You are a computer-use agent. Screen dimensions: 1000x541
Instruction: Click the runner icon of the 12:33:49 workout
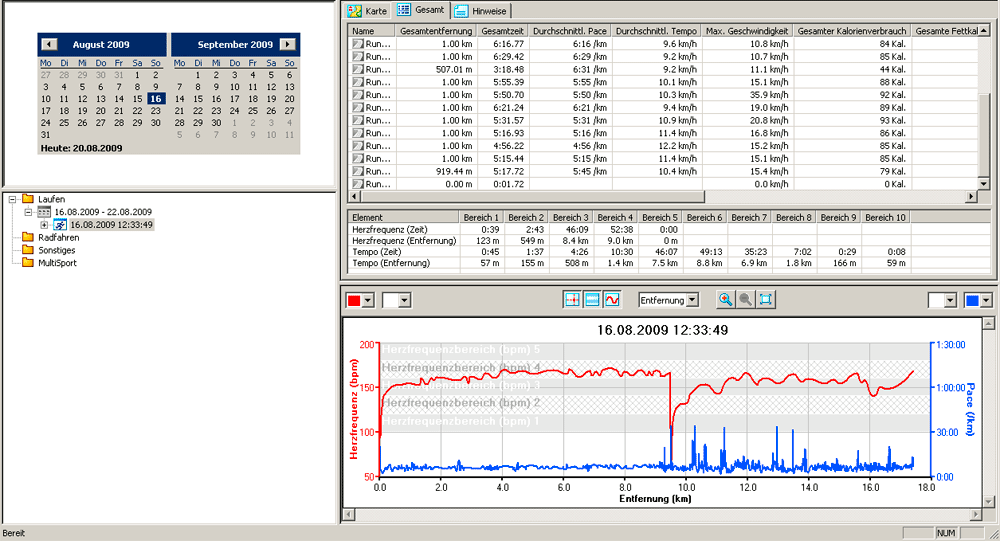click(x=60, y=225)
